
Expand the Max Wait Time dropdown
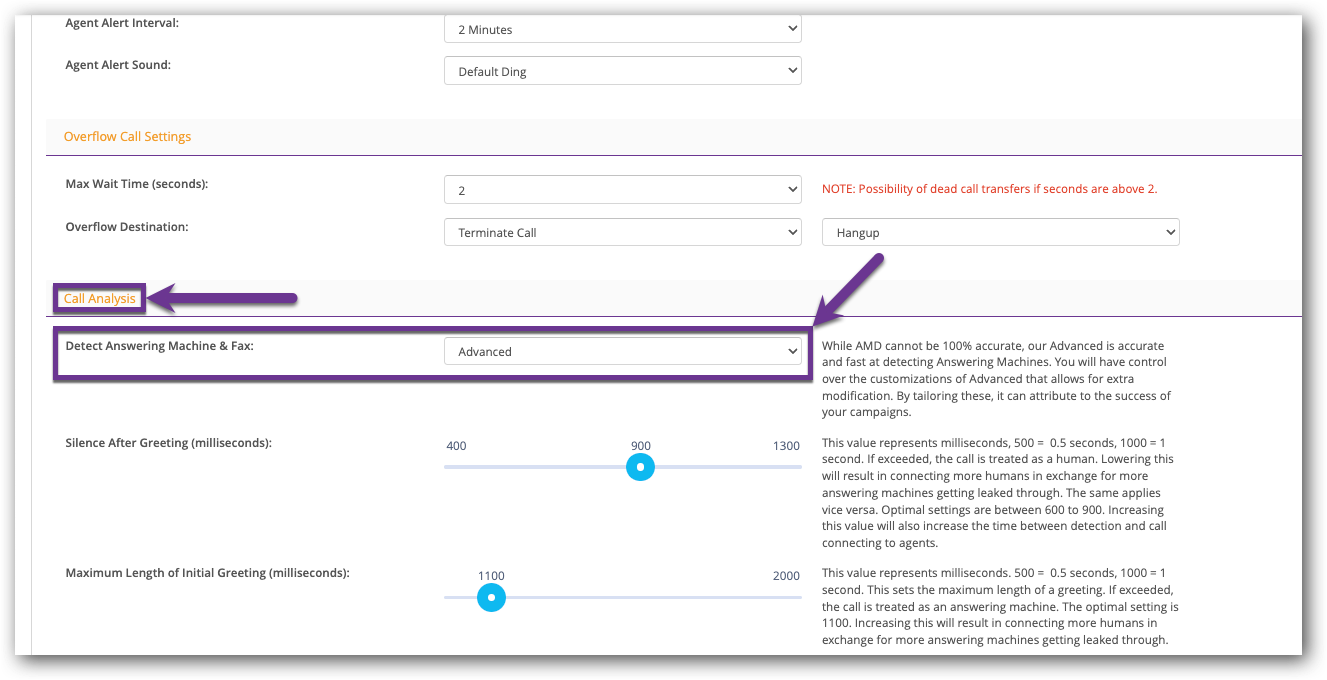click(x=622, y=190)
